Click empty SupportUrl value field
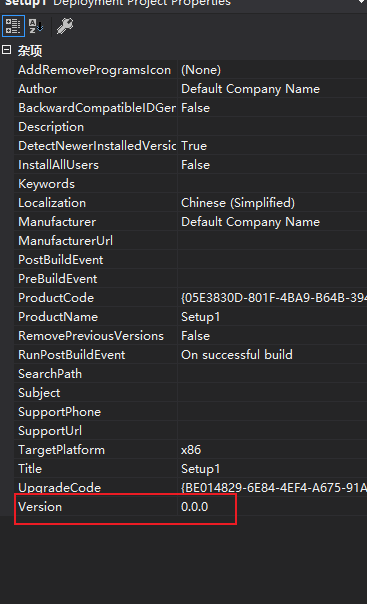367x604 pixels. click(272, 431)
